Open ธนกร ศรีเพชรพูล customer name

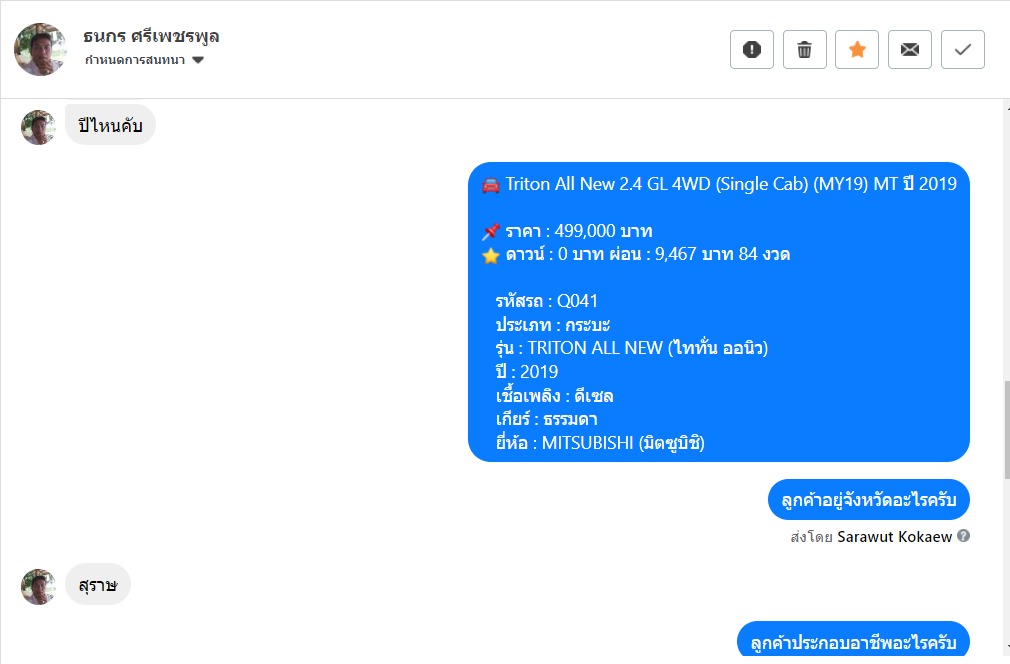152,37
